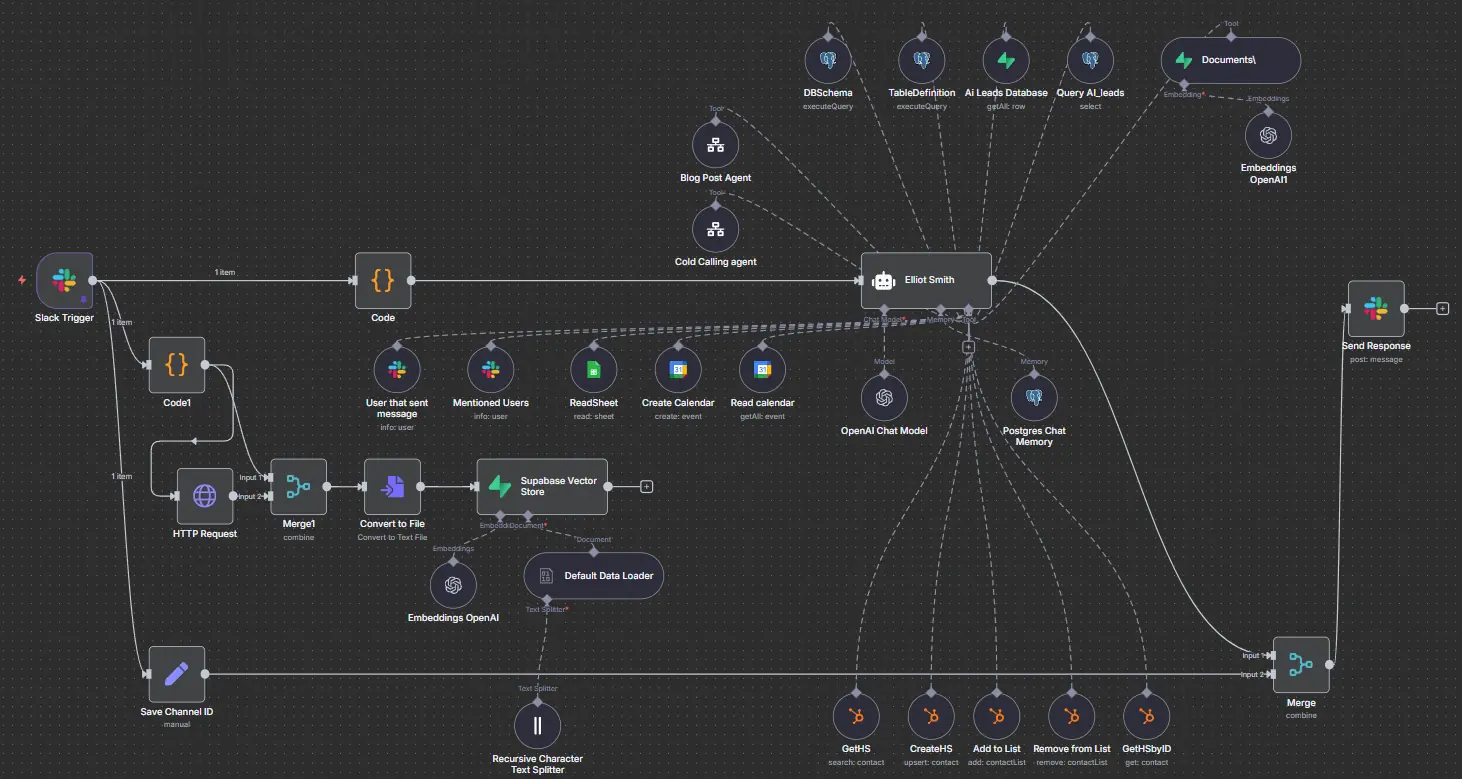Open the Add to List HubSpot node
Viewport: 1462px width, 779px height.
point(996,716)
